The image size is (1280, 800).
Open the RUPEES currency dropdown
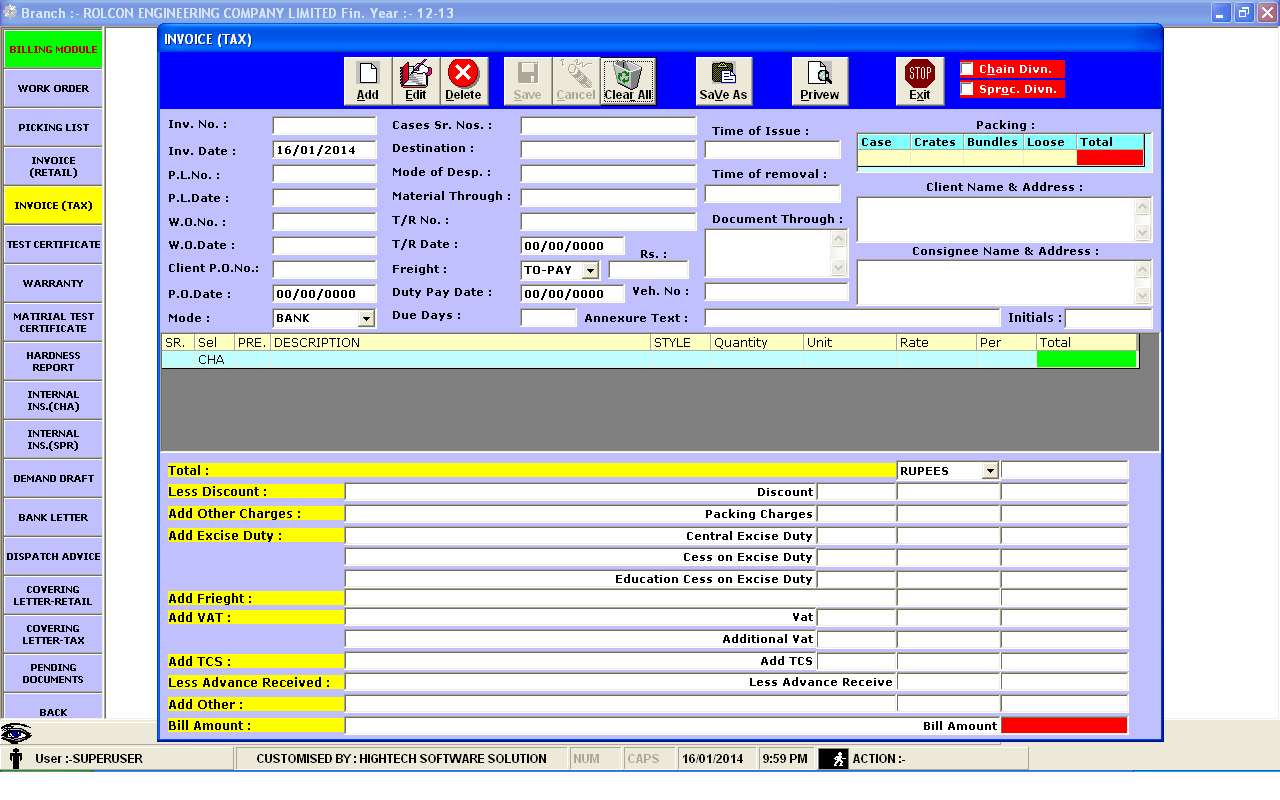coord(990,471)
